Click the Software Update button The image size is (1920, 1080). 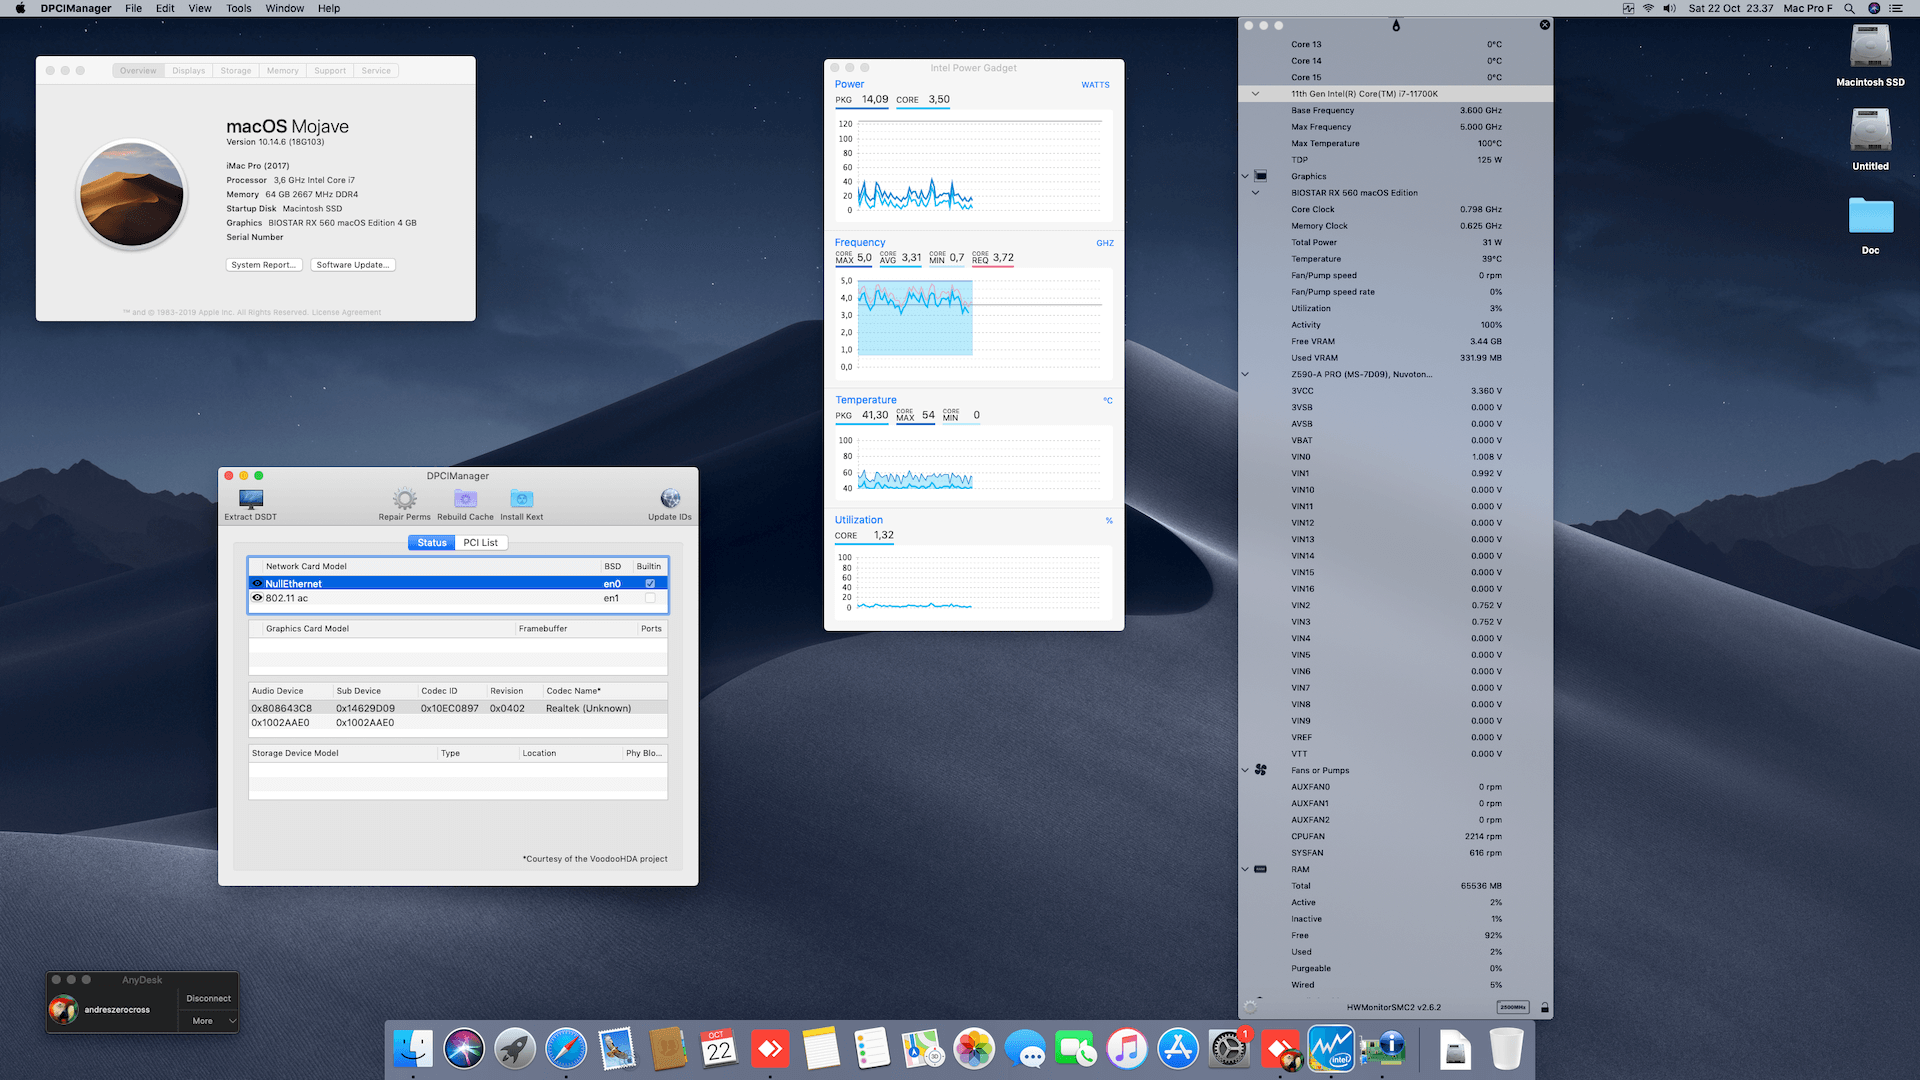point(353,265)
